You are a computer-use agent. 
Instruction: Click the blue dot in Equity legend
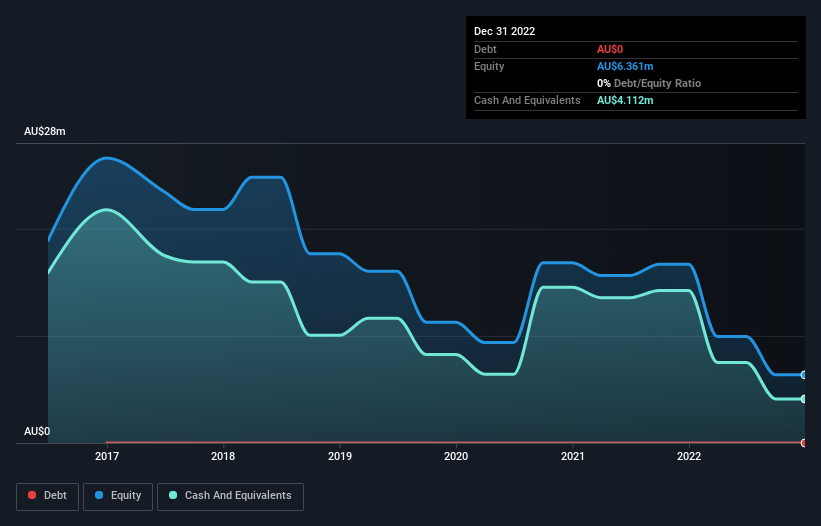click(99, 495)
